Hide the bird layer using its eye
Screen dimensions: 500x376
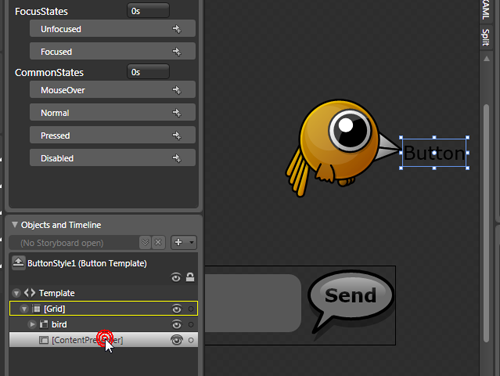pyautogui.click(x=177, y=324)
